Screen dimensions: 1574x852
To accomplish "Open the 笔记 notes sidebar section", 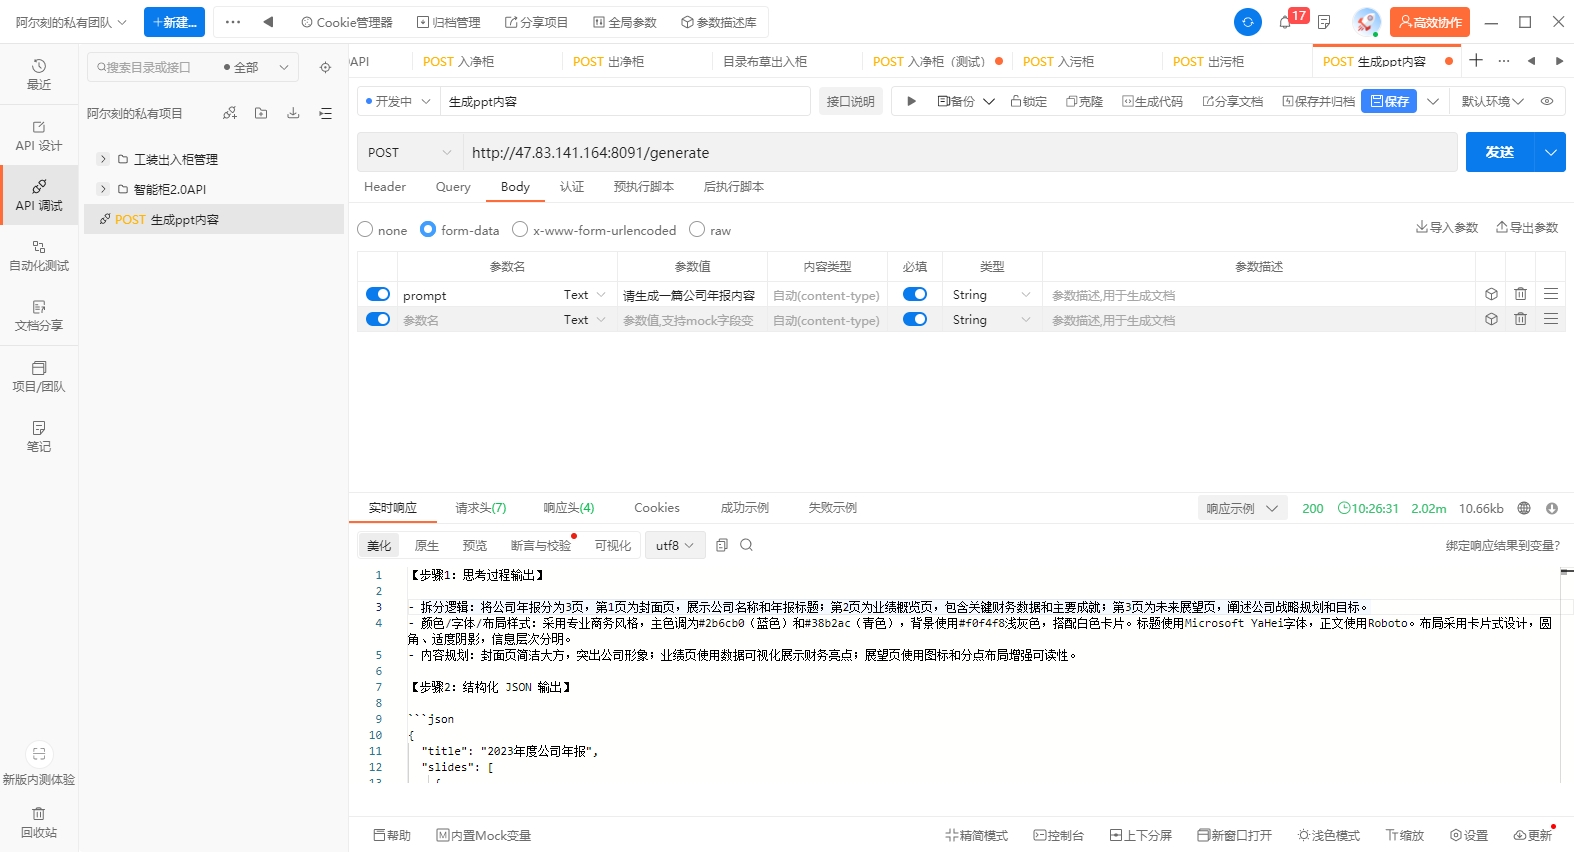I will point(39,437).
